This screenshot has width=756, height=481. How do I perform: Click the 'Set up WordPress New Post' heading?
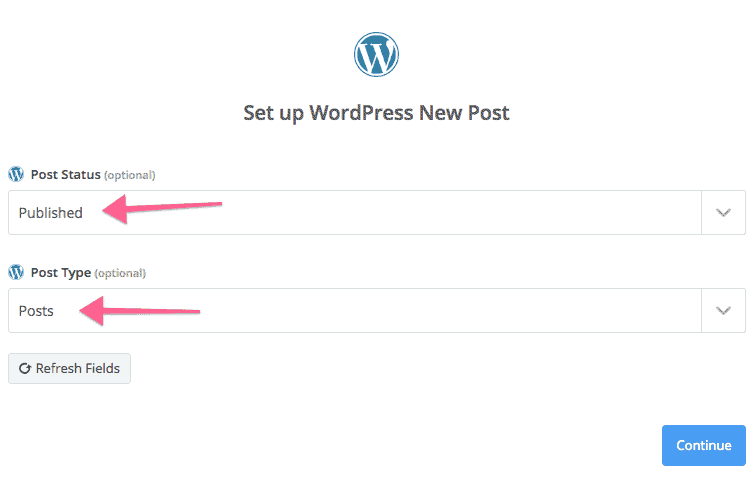(x=376, y=113)
